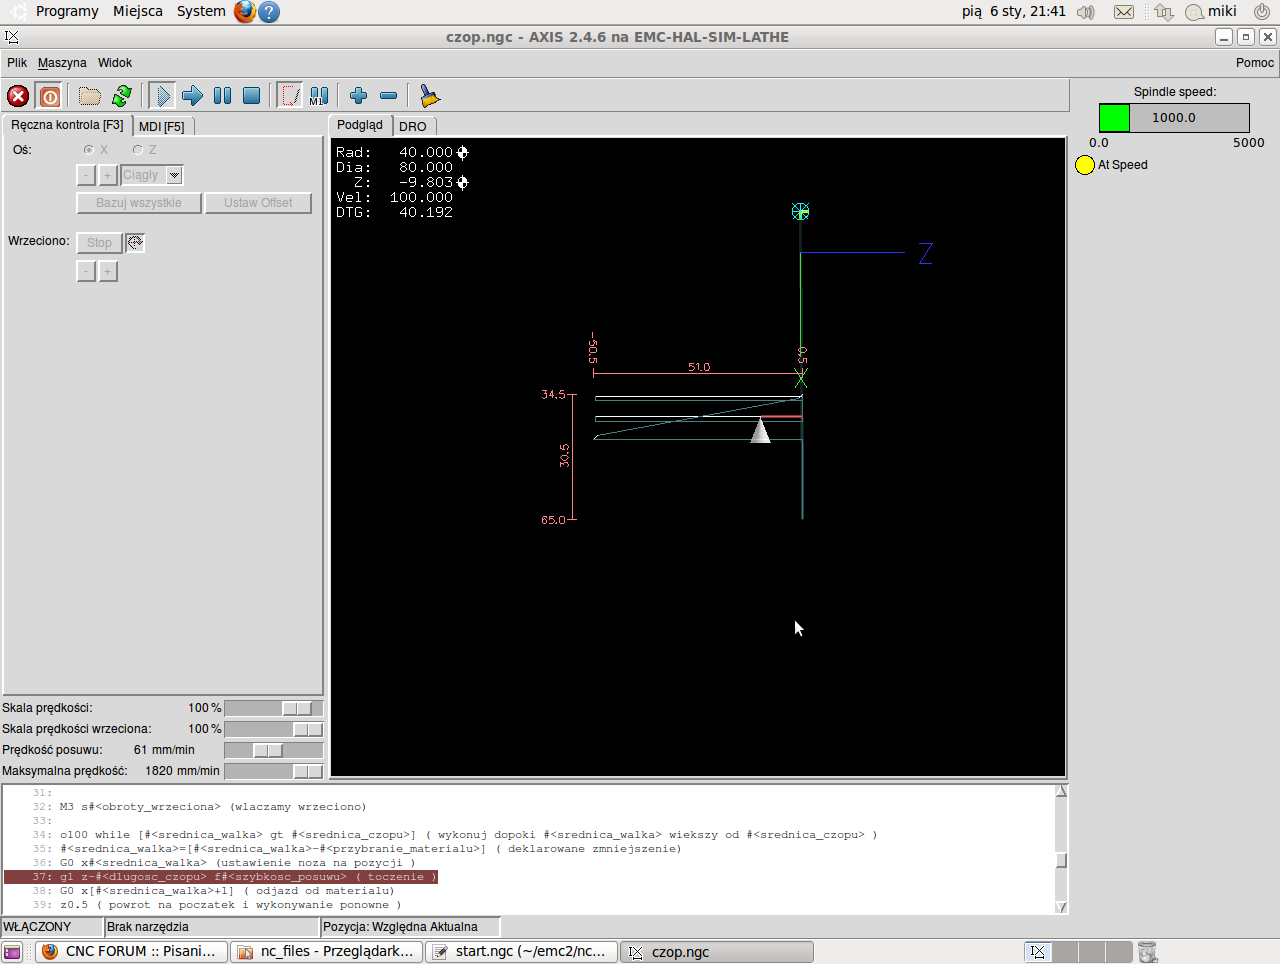Toggle optional pause M1 icon
The image size is (1280, 964).
click(x=319, y=96)
